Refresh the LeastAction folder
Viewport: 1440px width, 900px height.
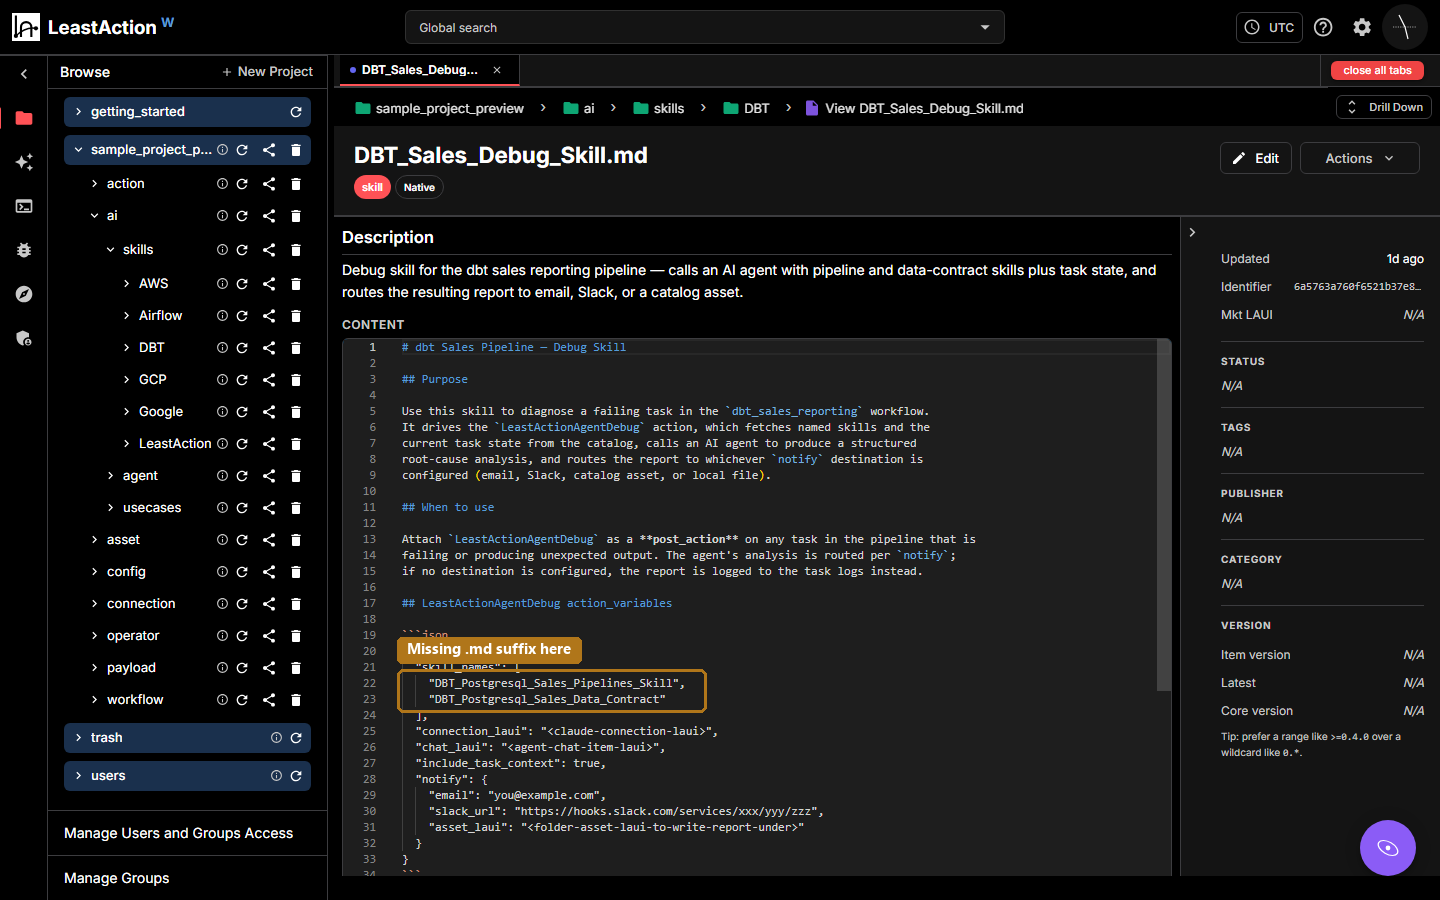tap(242, 444)
